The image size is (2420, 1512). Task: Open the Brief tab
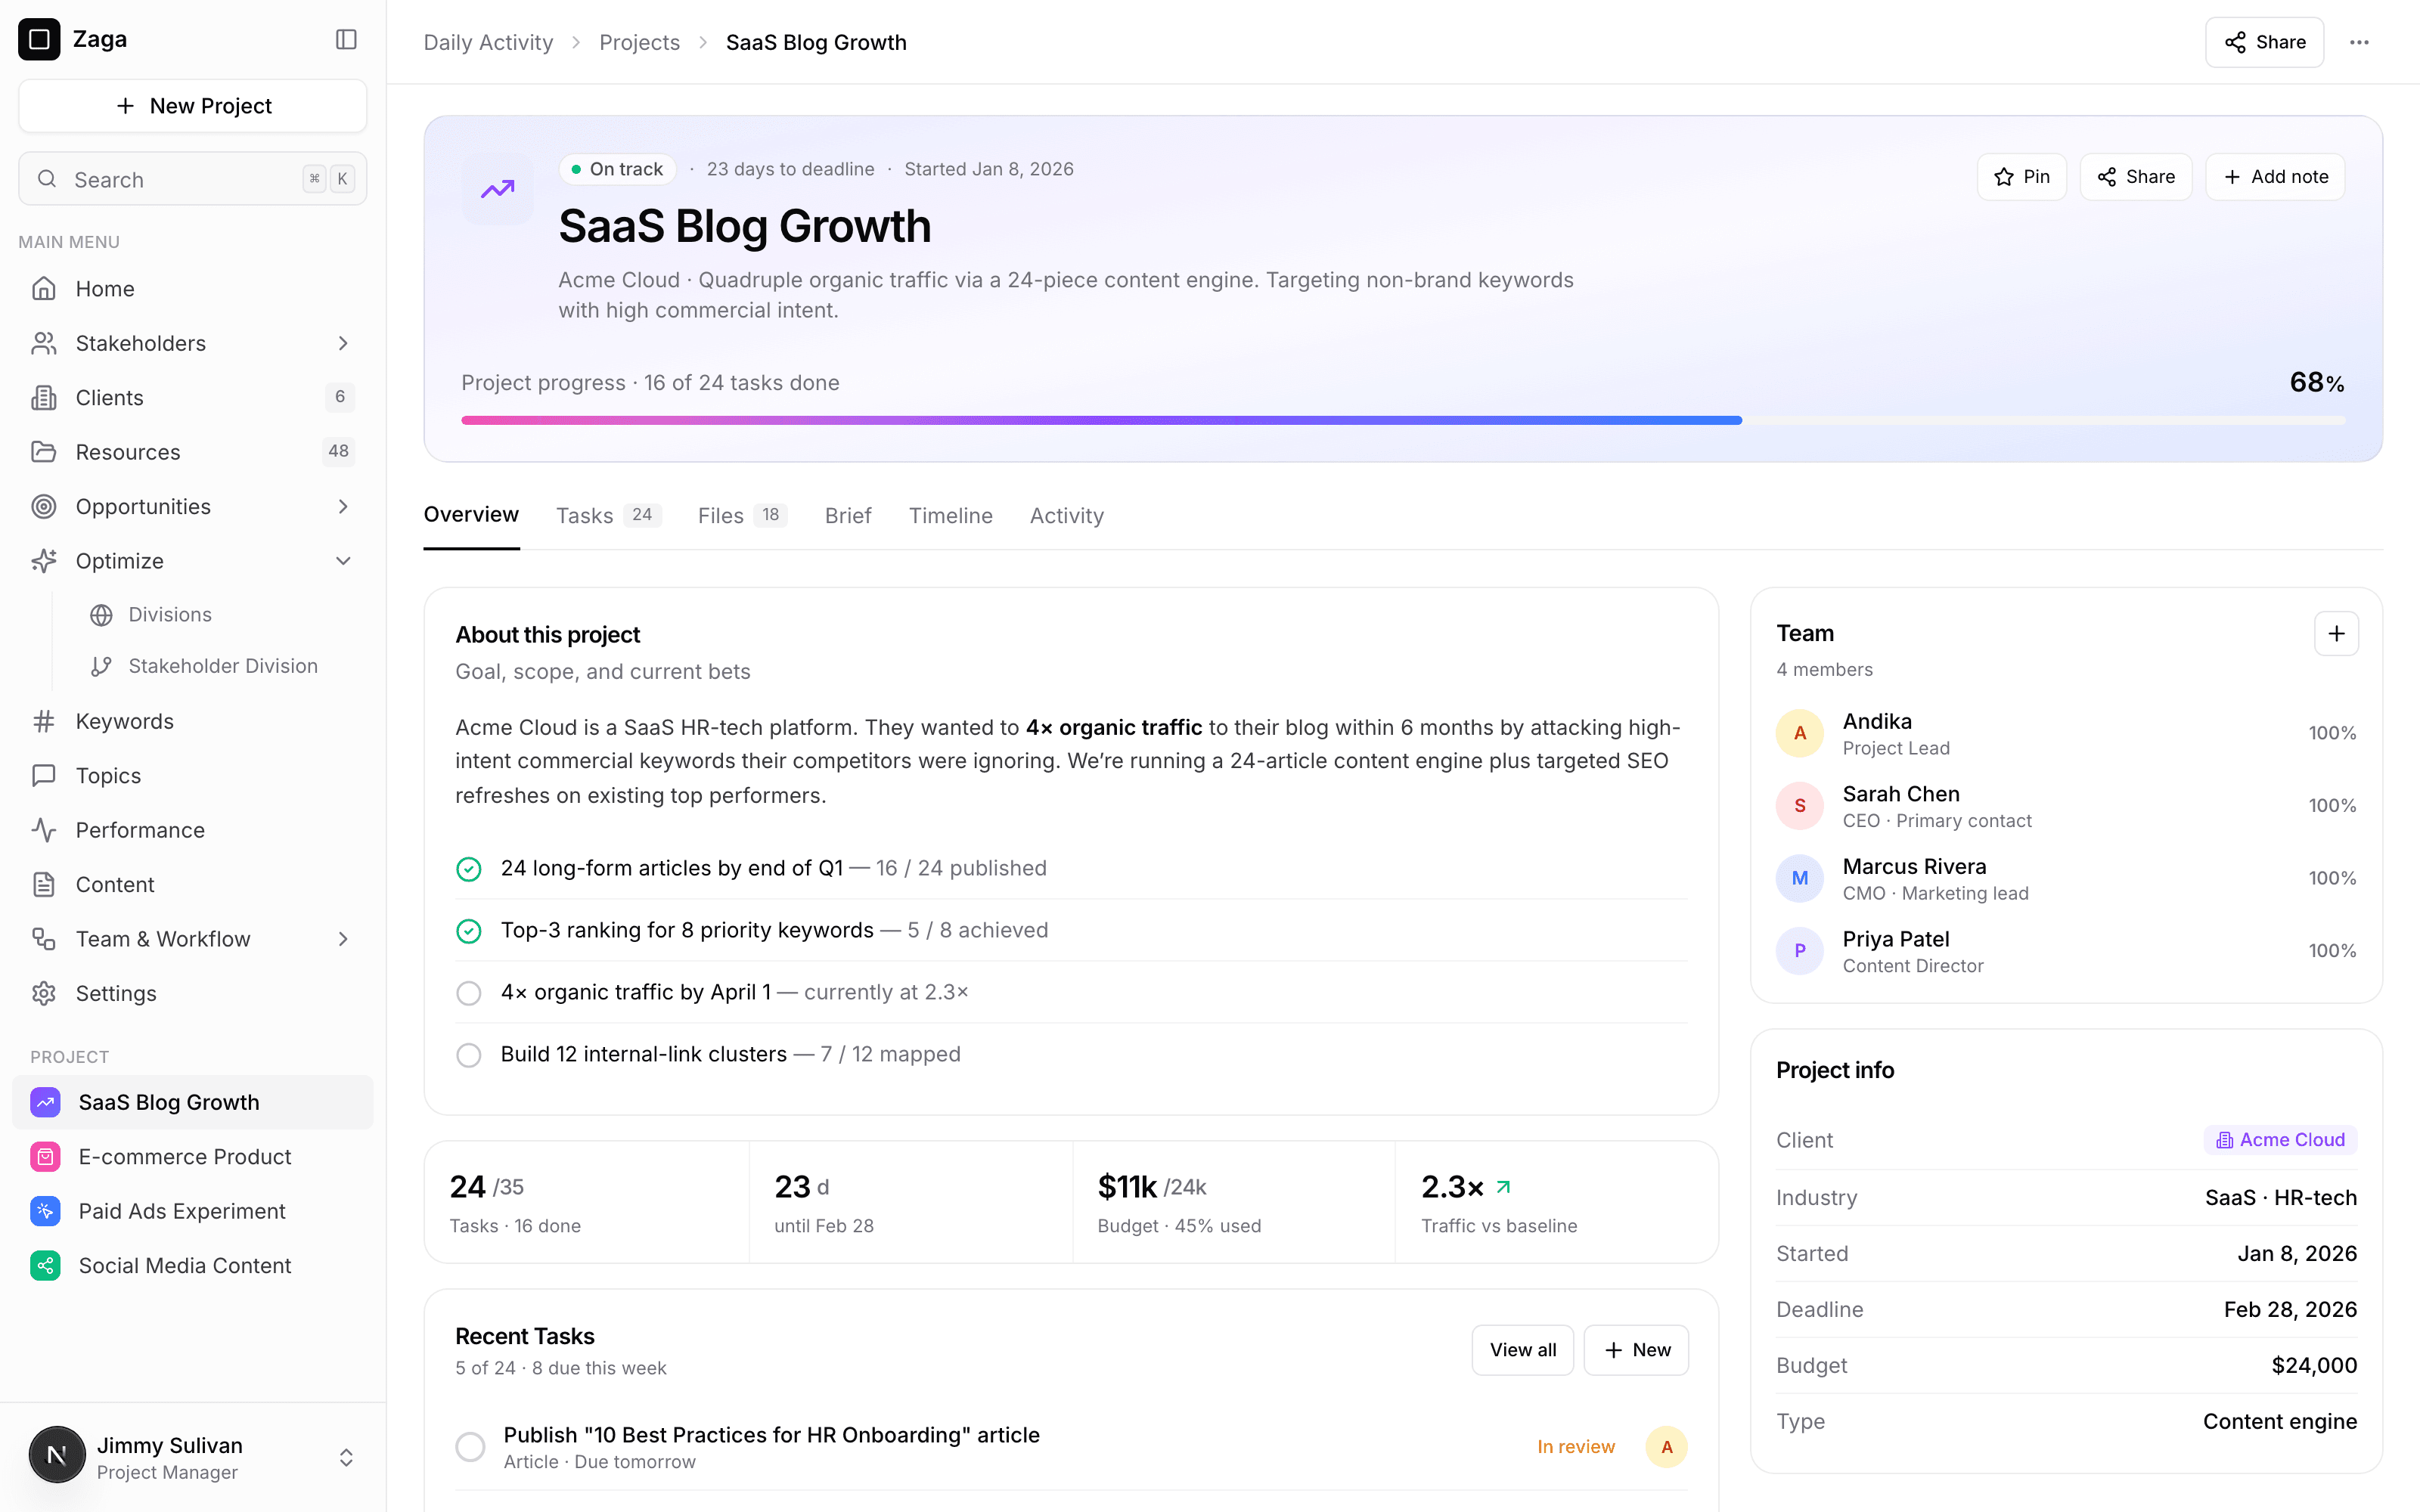848,516
